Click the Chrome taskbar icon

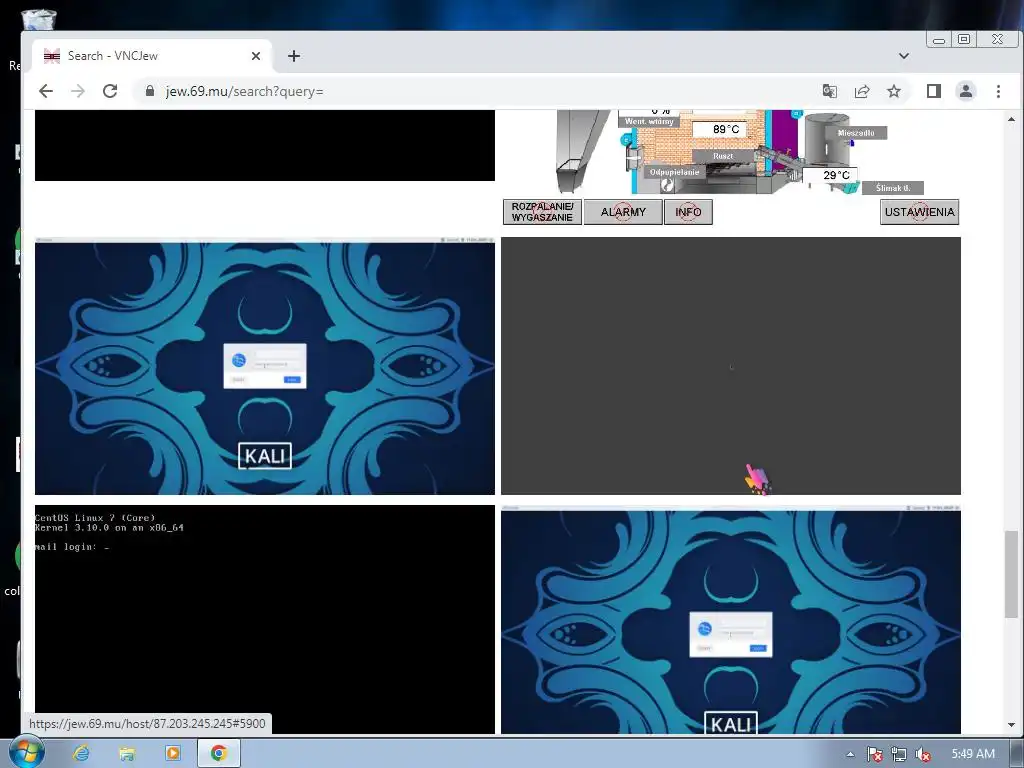[219, 753]
